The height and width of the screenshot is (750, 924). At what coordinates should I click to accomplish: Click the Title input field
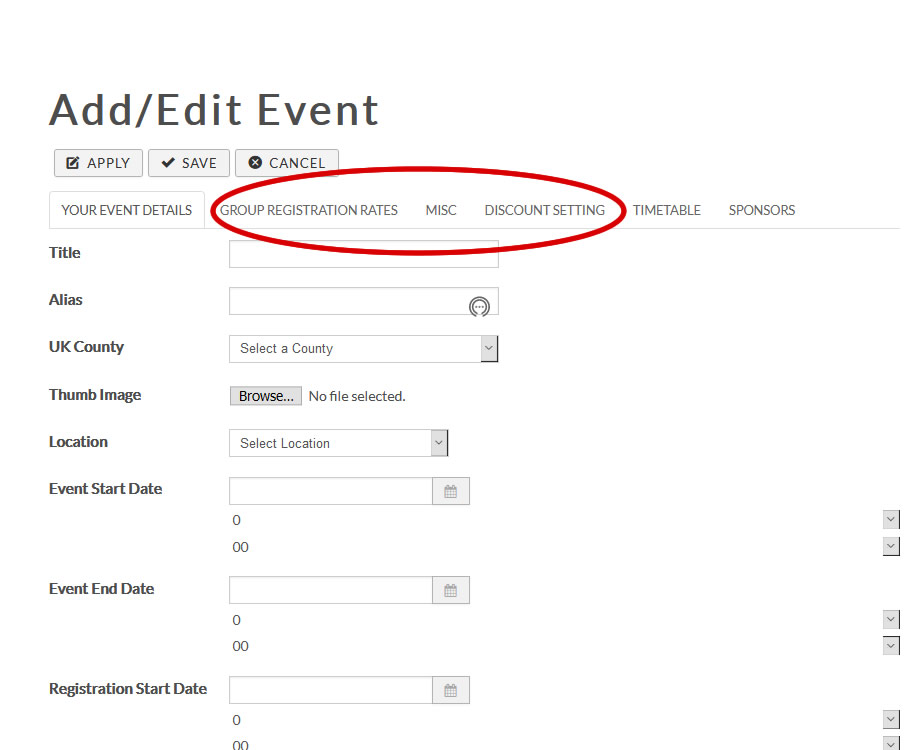coord(363,254)
